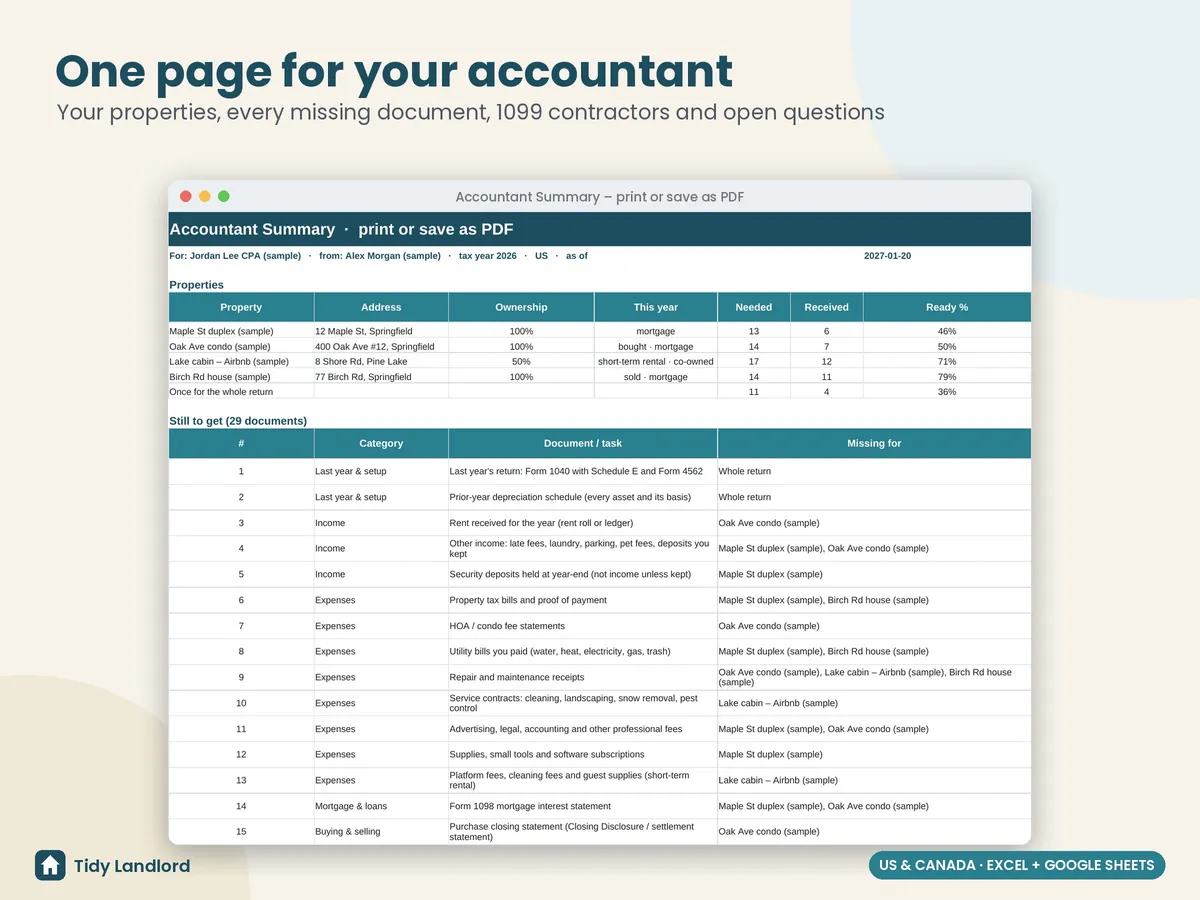Click the Mortgage & loans category cell
The height and width of the screenshot is (900, 1200).
click(381, 806)
